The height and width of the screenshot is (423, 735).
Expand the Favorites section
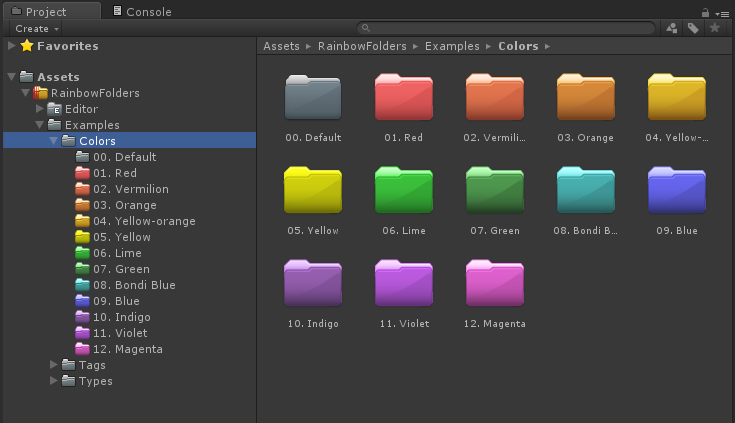11,46
